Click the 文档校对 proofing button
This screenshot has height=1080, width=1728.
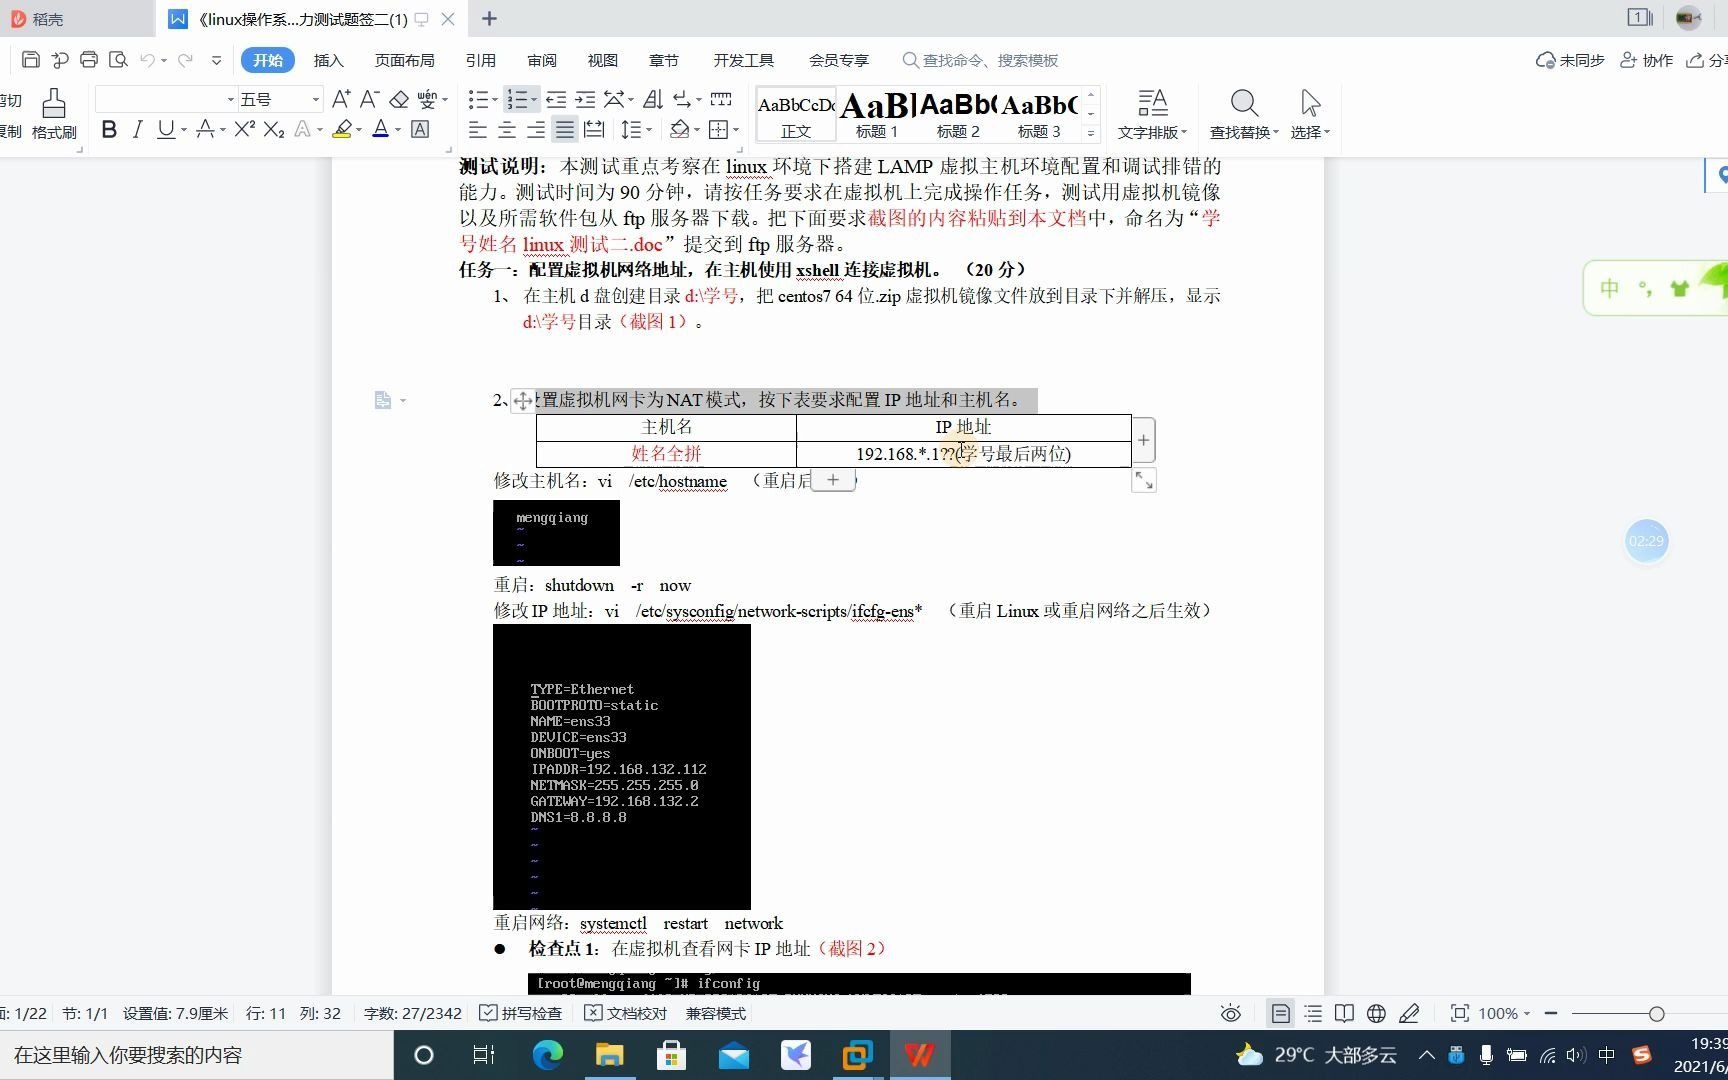(x=625, y=1013)
